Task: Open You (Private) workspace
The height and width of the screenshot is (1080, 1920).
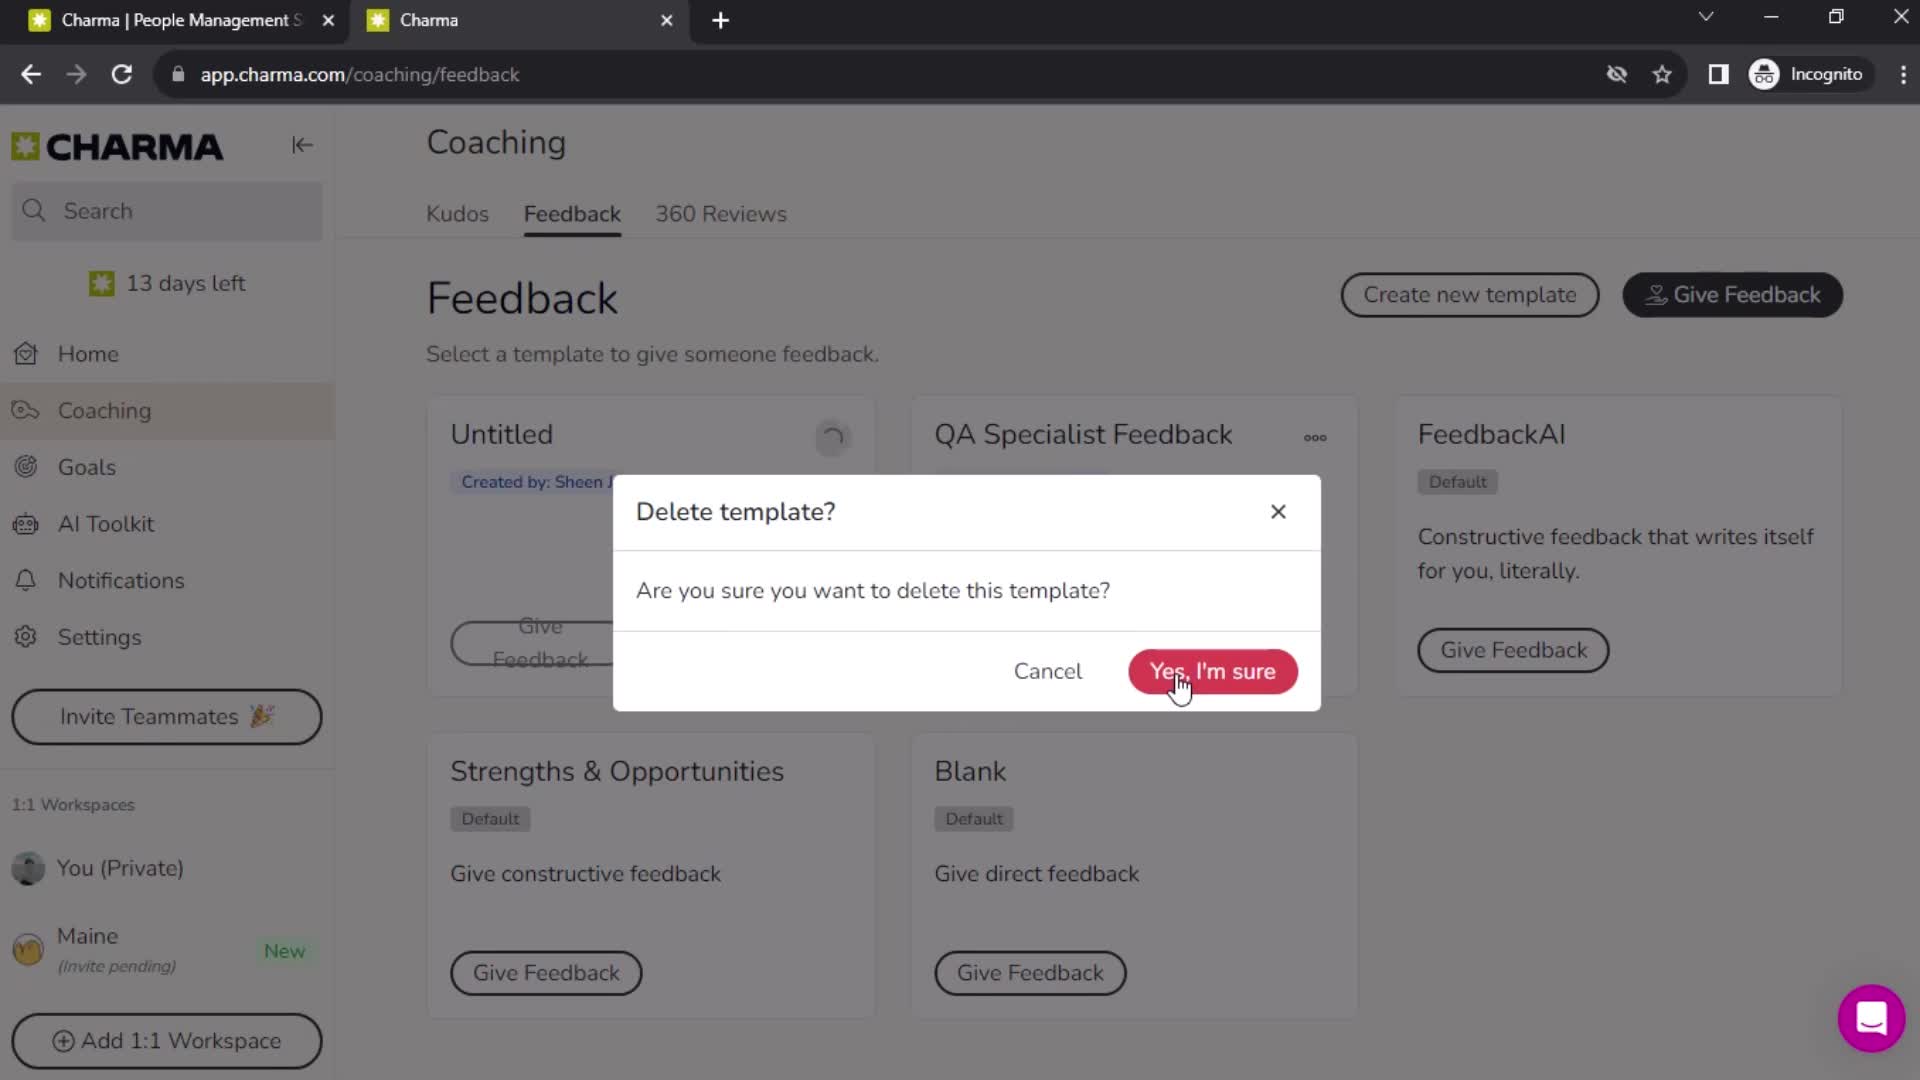Action: (167, 868)
